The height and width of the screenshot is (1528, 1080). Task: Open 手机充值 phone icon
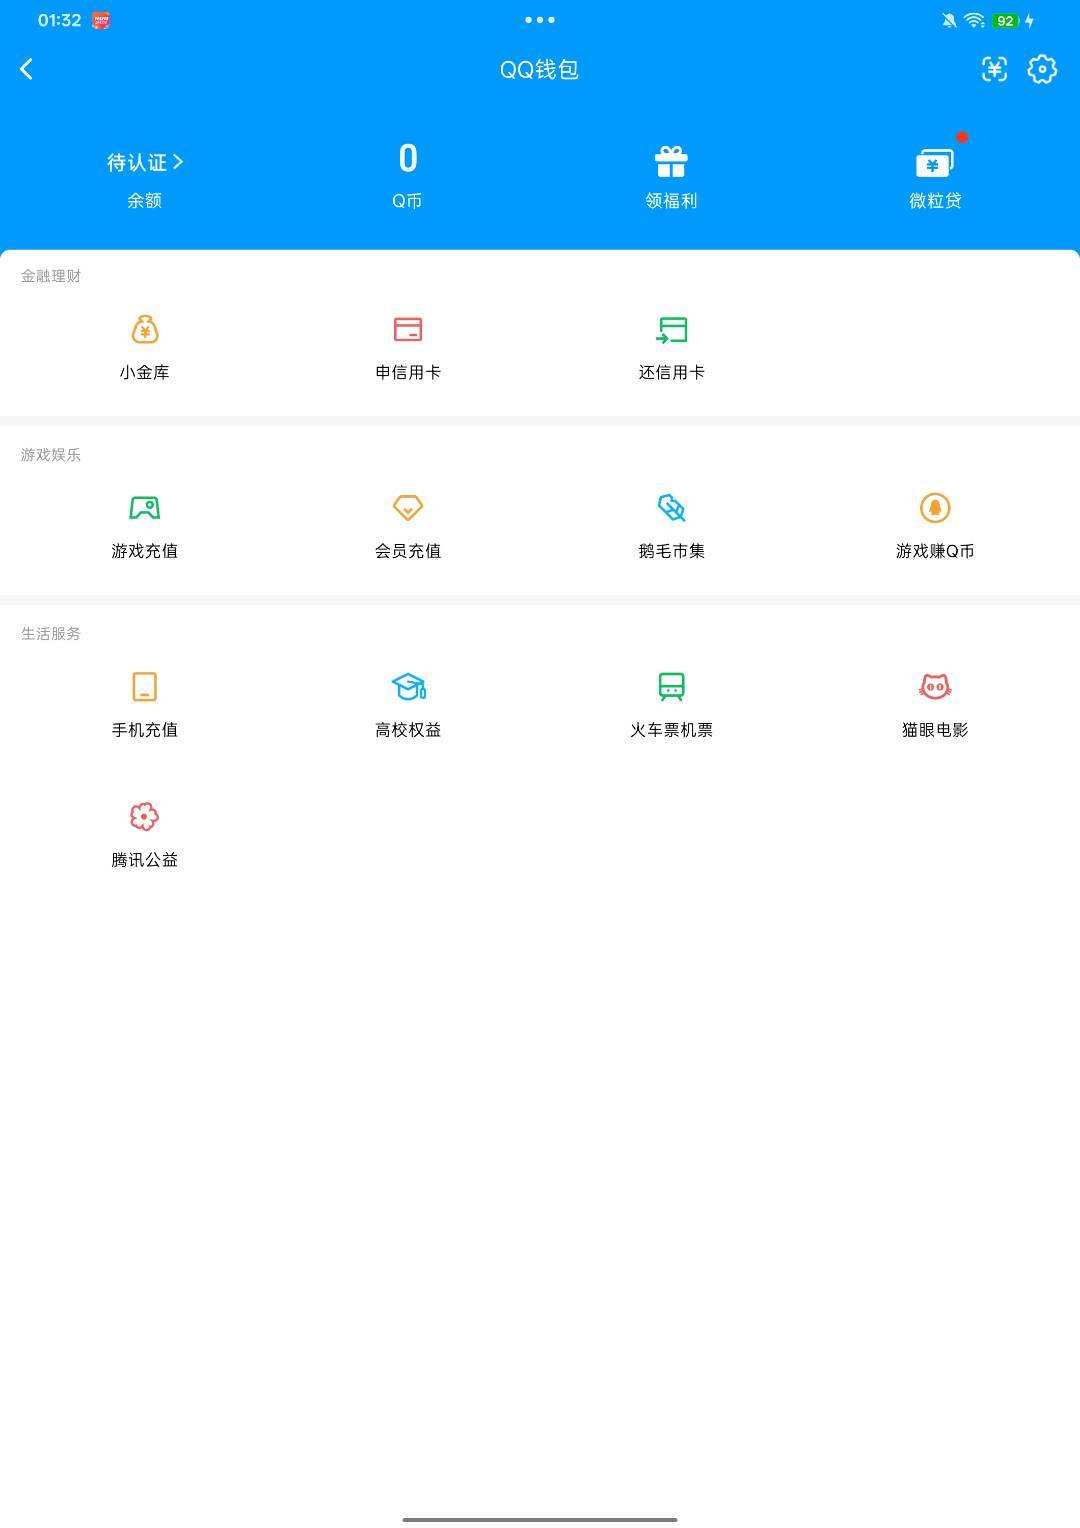[x=145, y=687]
